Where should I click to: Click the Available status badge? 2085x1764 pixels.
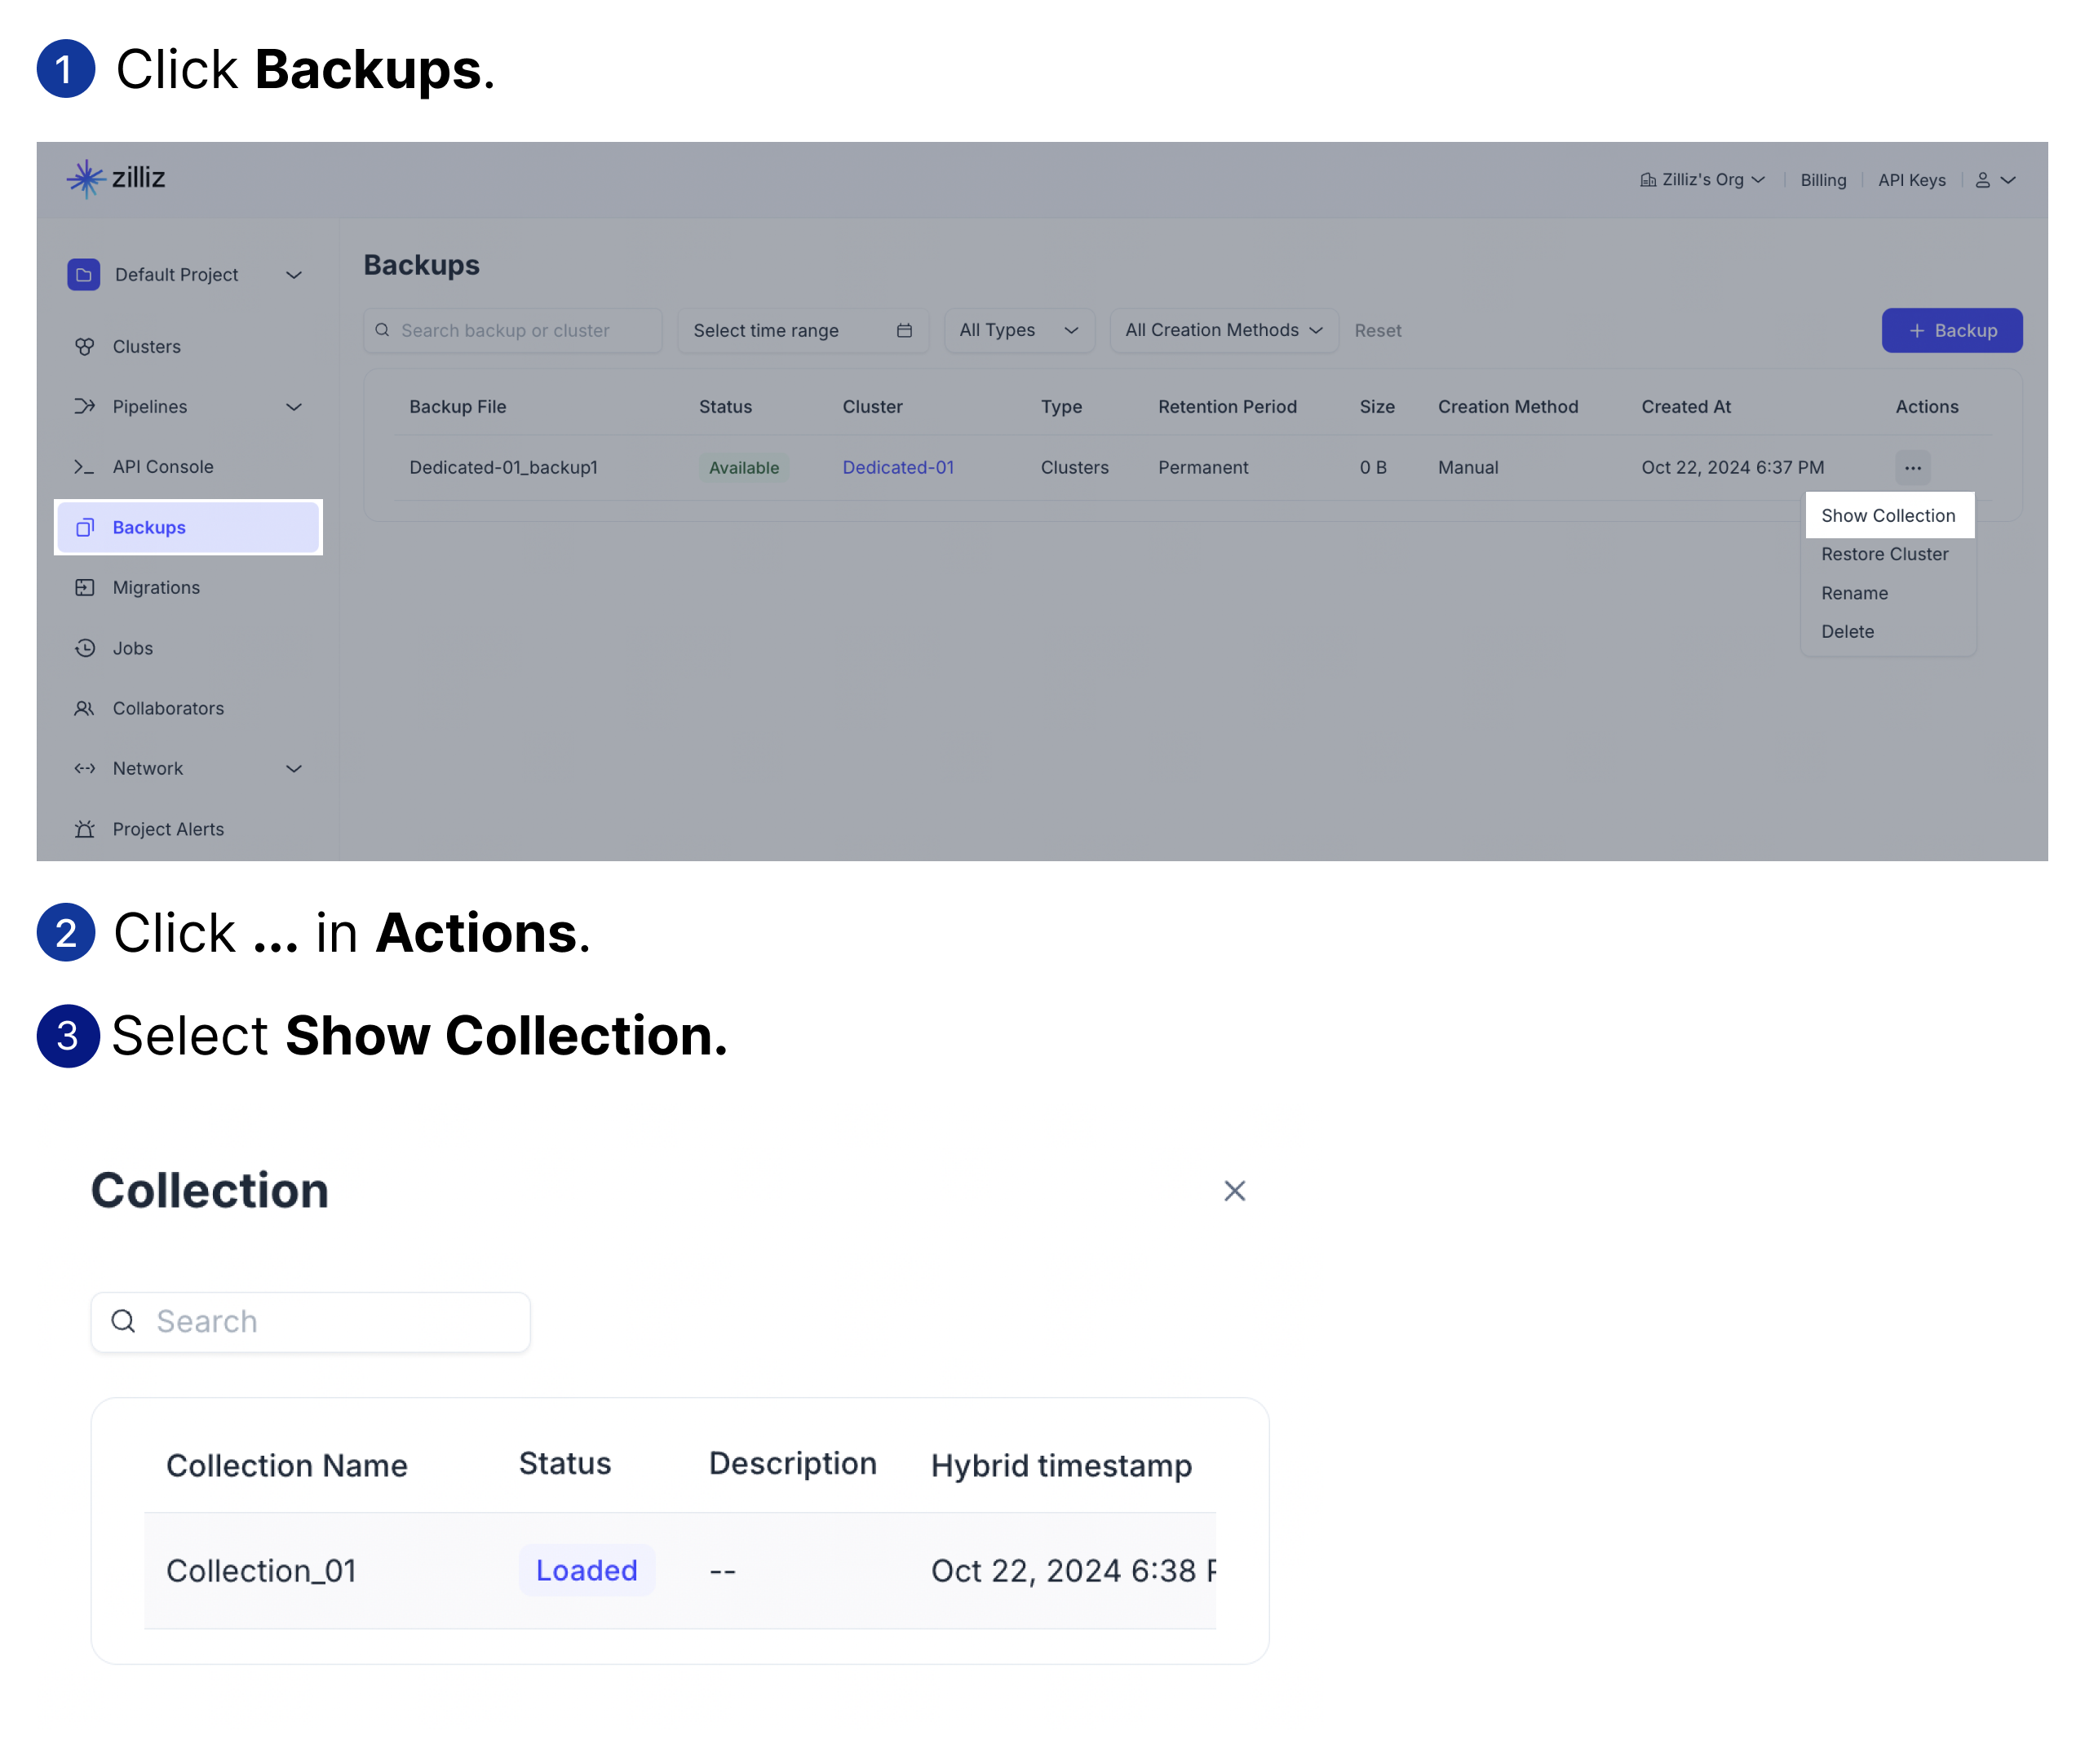point(743,467)
